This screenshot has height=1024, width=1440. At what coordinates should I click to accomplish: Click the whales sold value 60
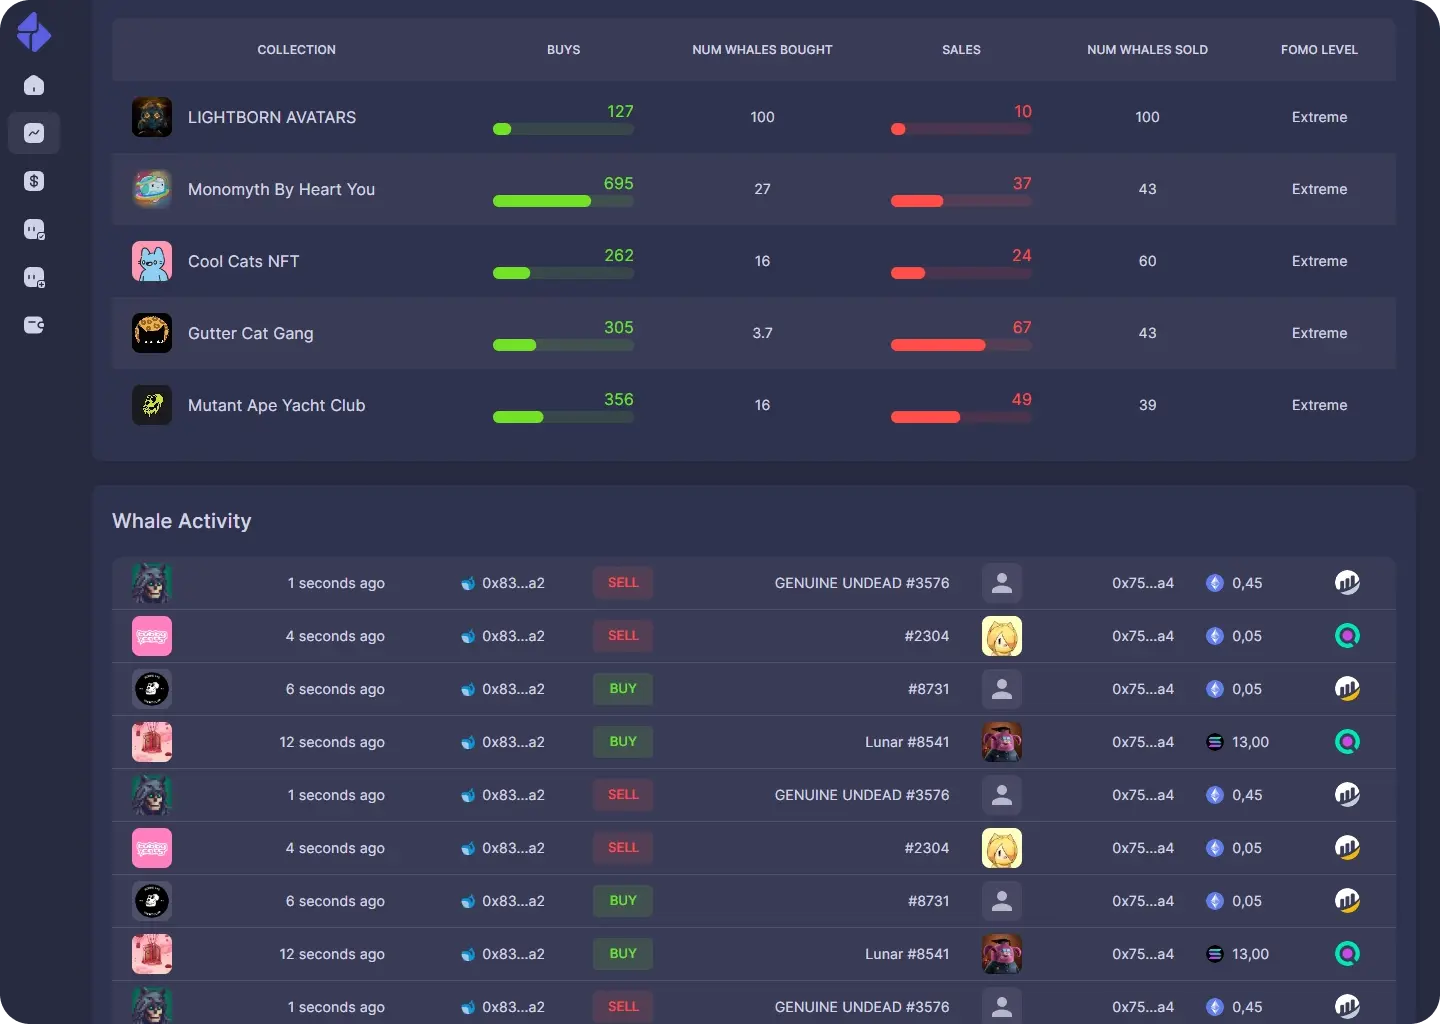coord(1147,261)
